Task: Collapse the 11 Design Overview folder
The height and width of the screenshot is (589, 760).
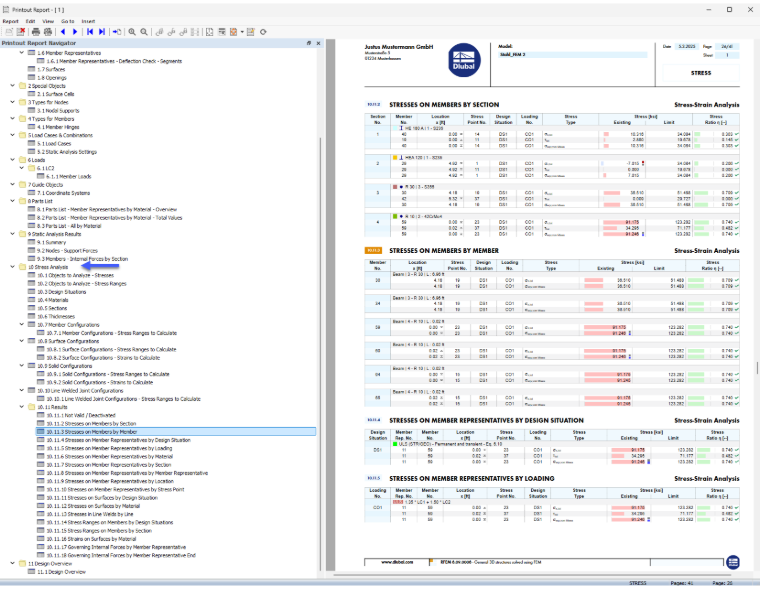Action: (x=13, y=563)
